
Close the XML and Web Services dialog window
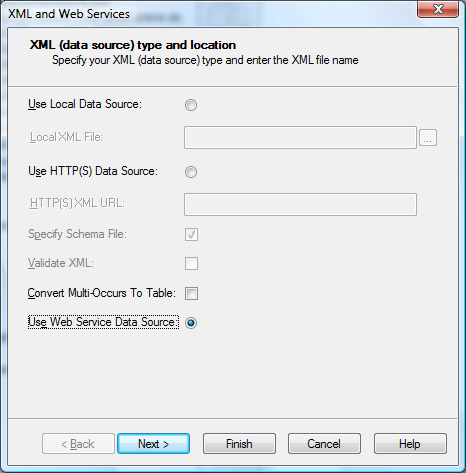pos(438,9)
